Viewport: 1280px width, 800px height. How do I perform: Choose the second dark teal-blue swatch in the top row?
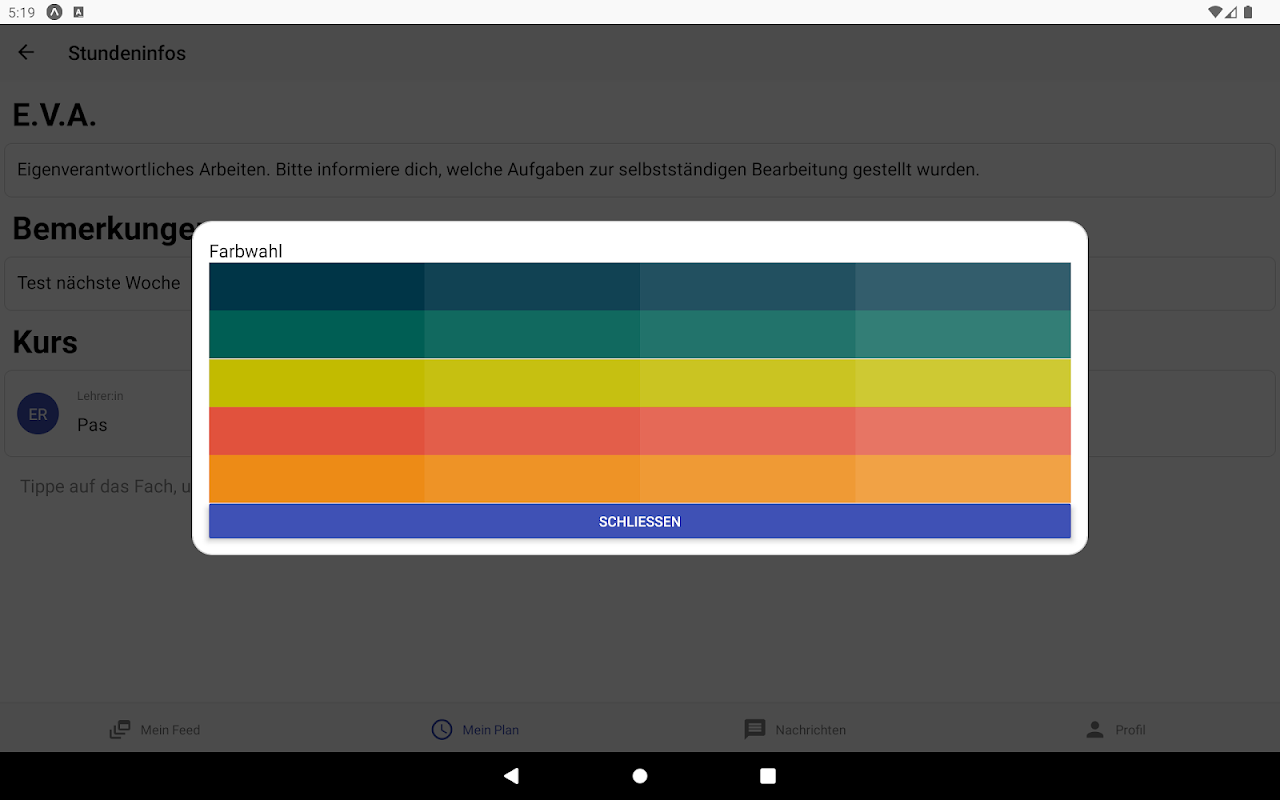tap(532, 286)
